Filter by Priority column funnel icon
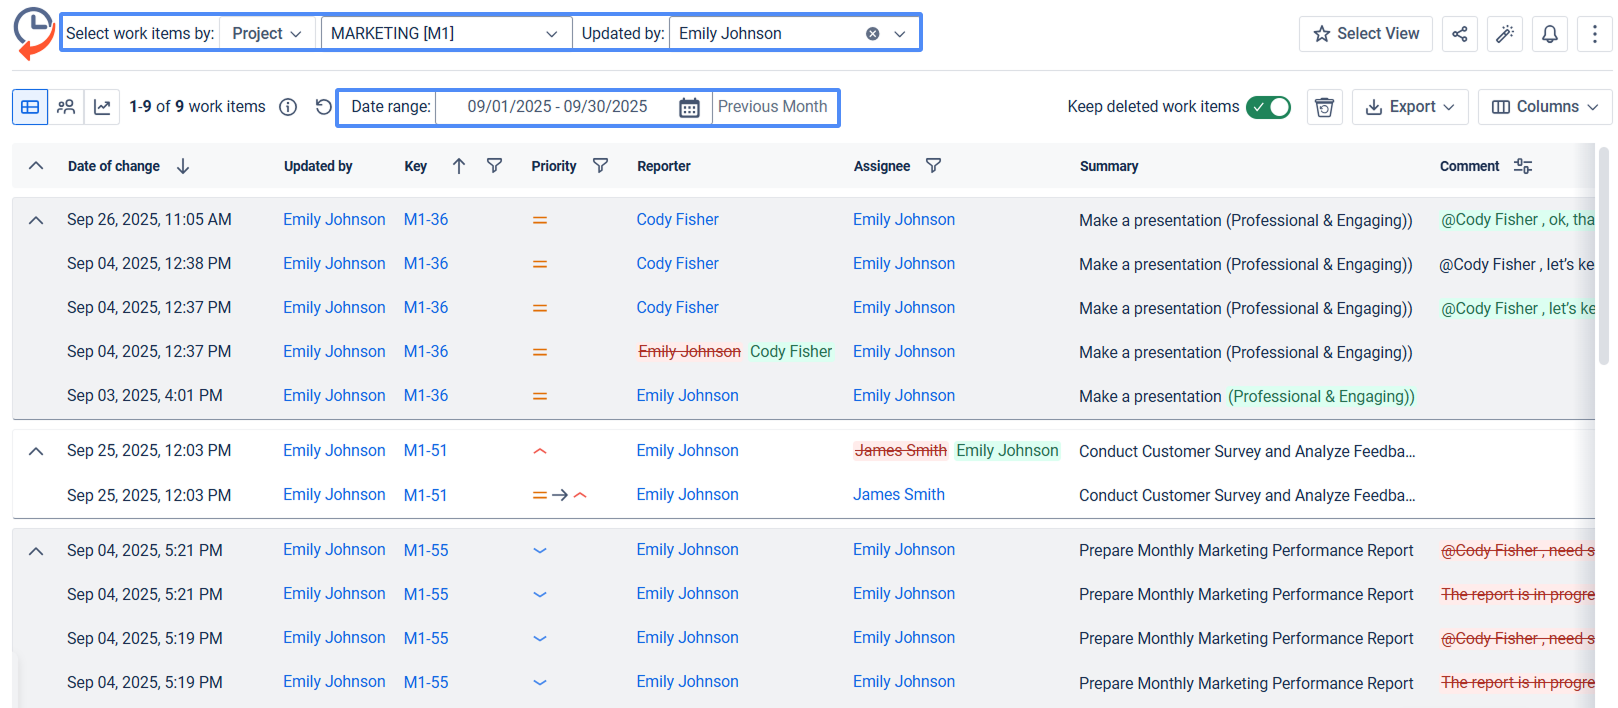This screenshot has width=1618, height=708. pos(600,166)
